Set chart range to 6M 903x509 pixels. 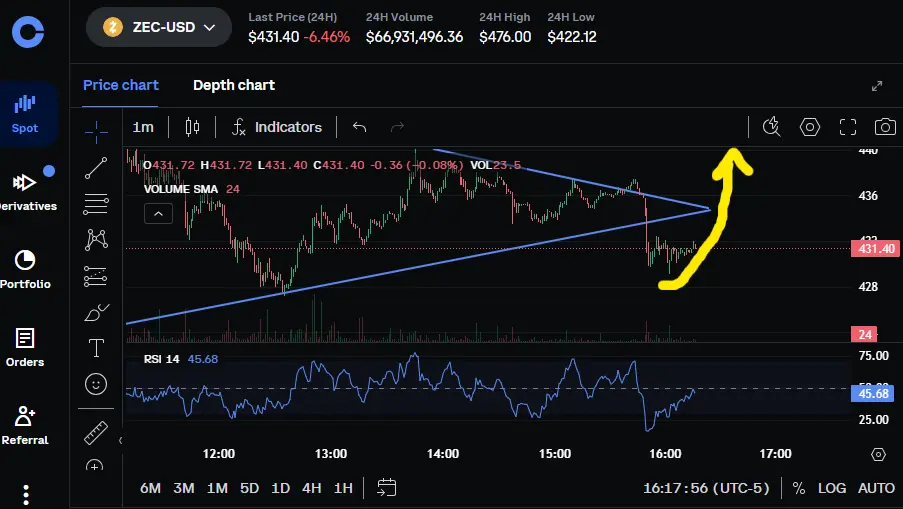[150, 488]
